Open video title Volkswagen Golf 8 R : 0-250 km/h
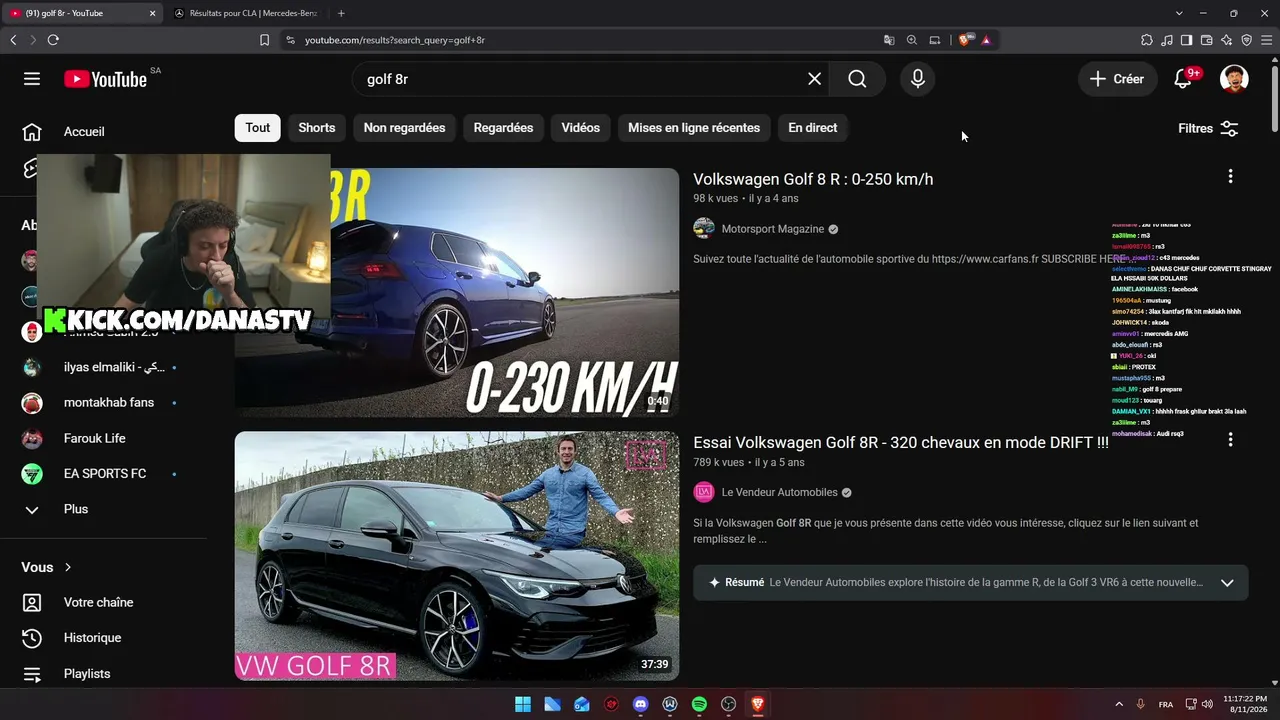 point(813,179)
